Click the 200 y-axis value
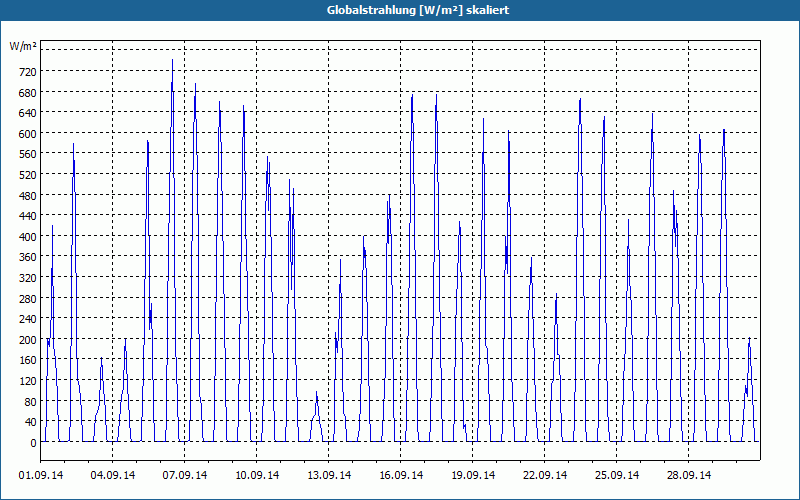800x500 pixels. coord(27,340)
